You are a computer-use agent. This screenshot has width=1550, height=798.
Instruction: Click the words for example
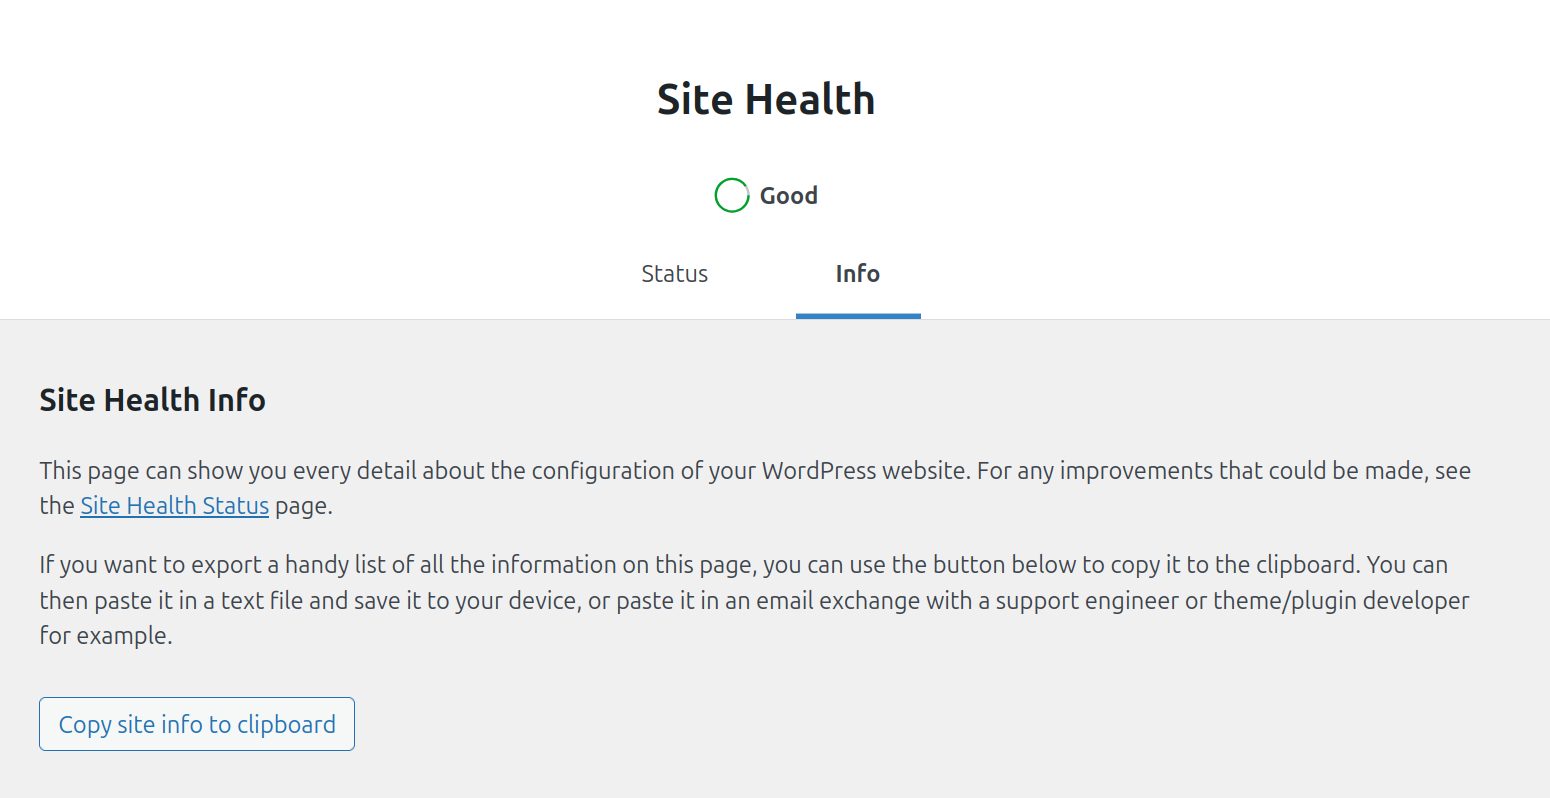coord(105,636)
